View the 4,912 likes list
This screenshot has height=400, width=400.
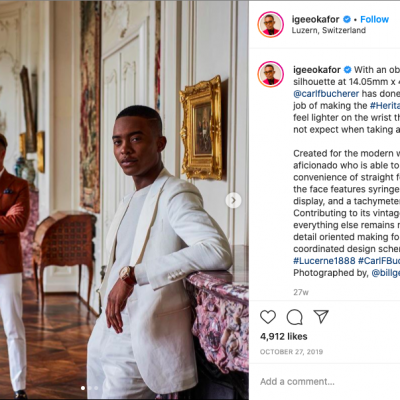click(x=284, y=336)
